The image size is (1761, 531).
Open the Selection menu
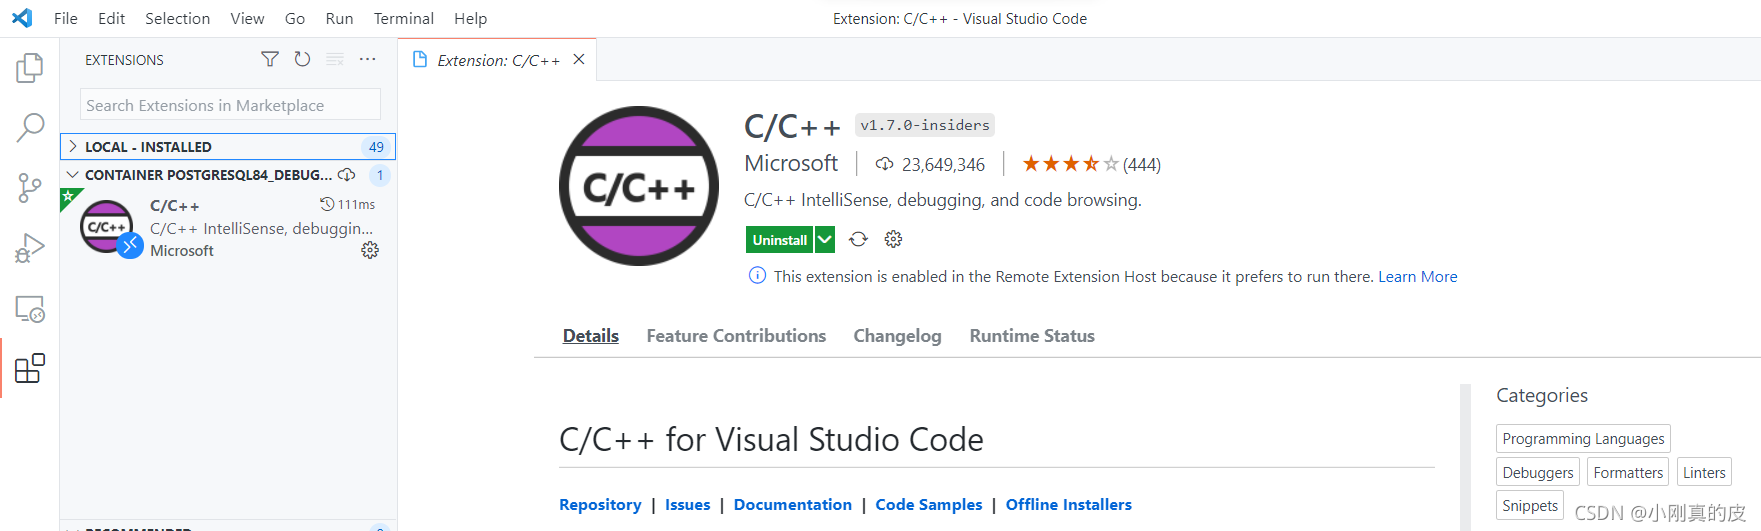click(177, 18)
